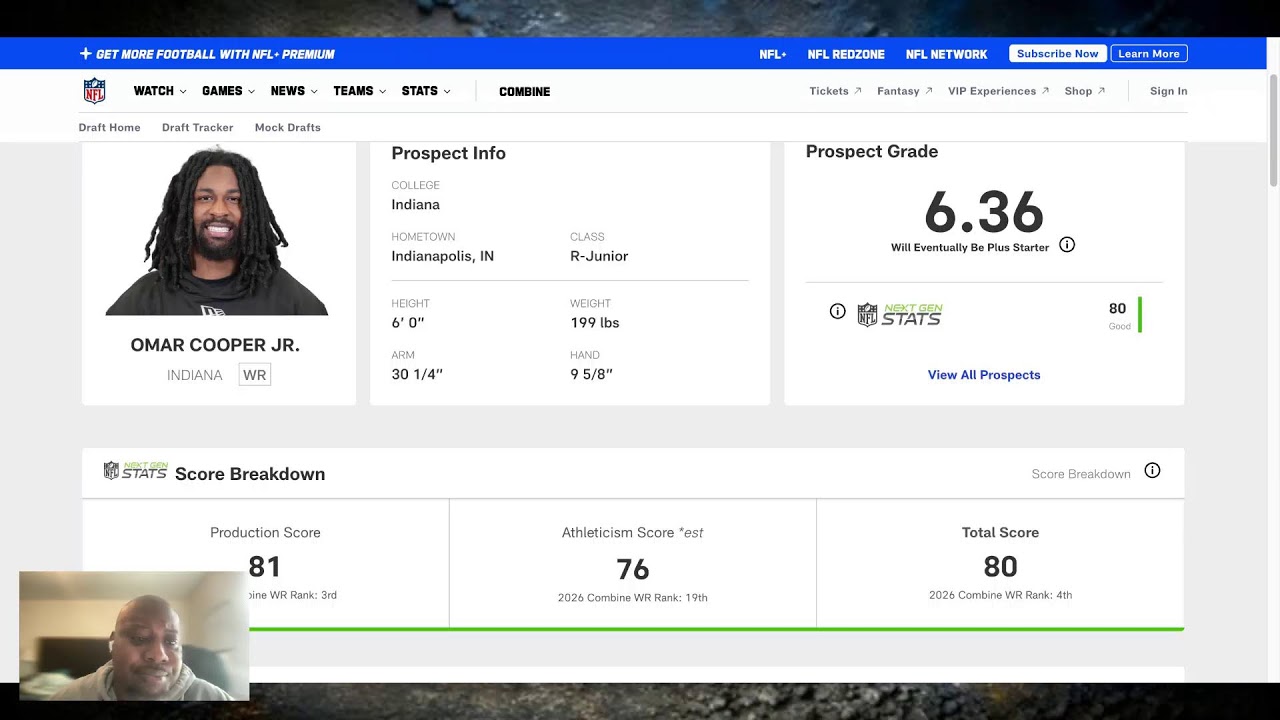The height and width of the screenshot is (720, 1280).
Task: Open the Shop link
Action: (1085, 91)
